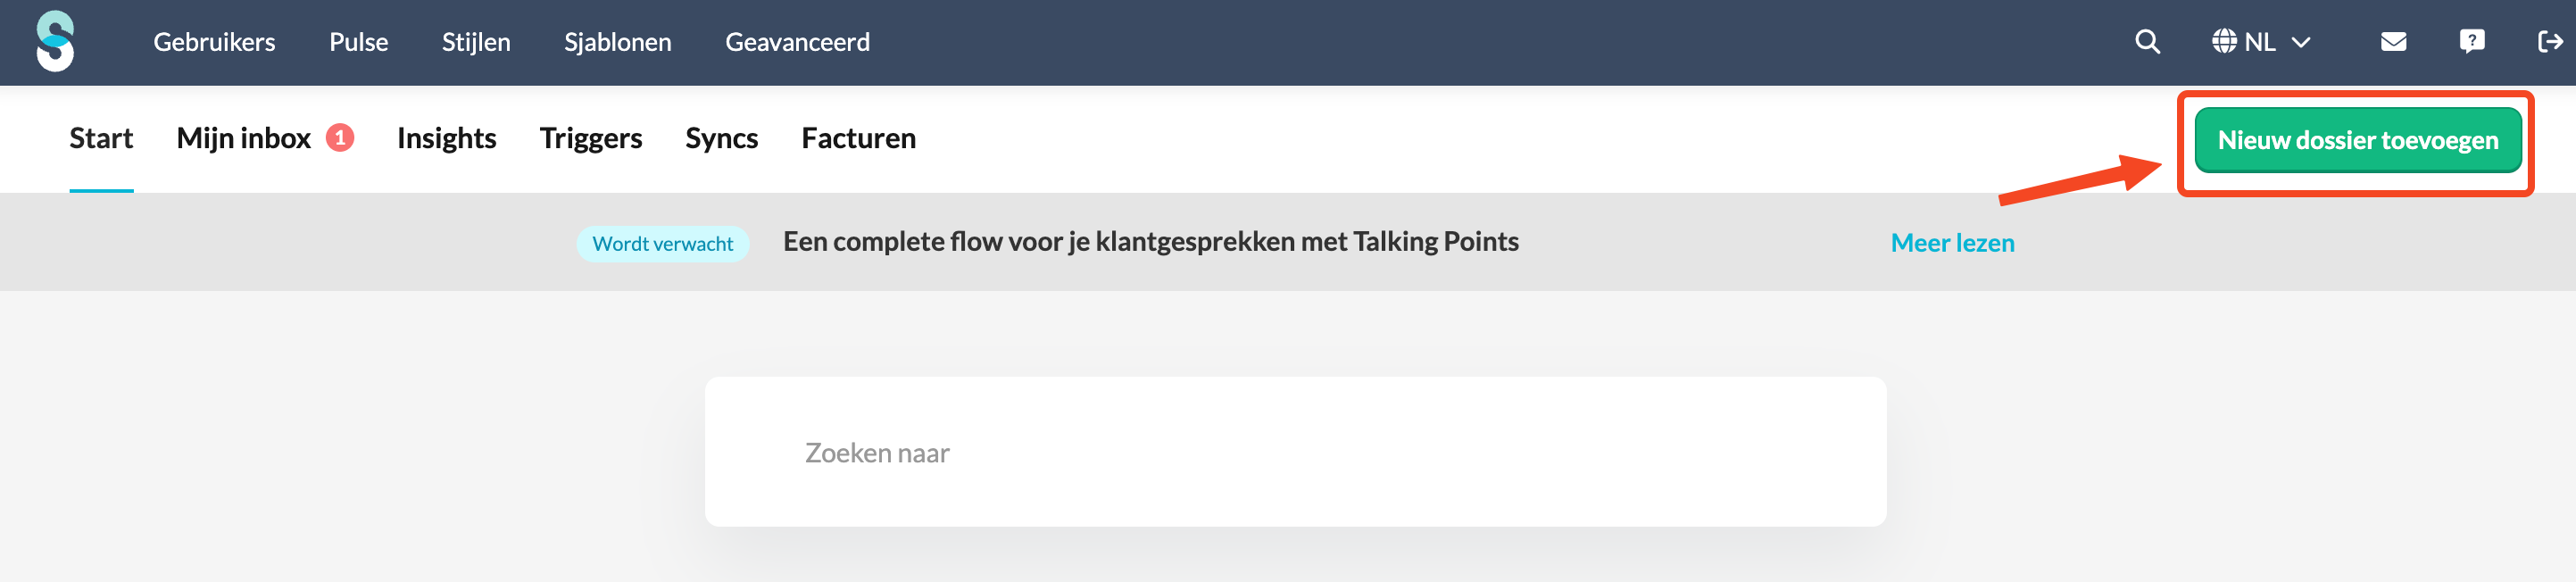Open search via the magnifier icon
Viewport: 2576px width, 582px height.
point(2147,42)
